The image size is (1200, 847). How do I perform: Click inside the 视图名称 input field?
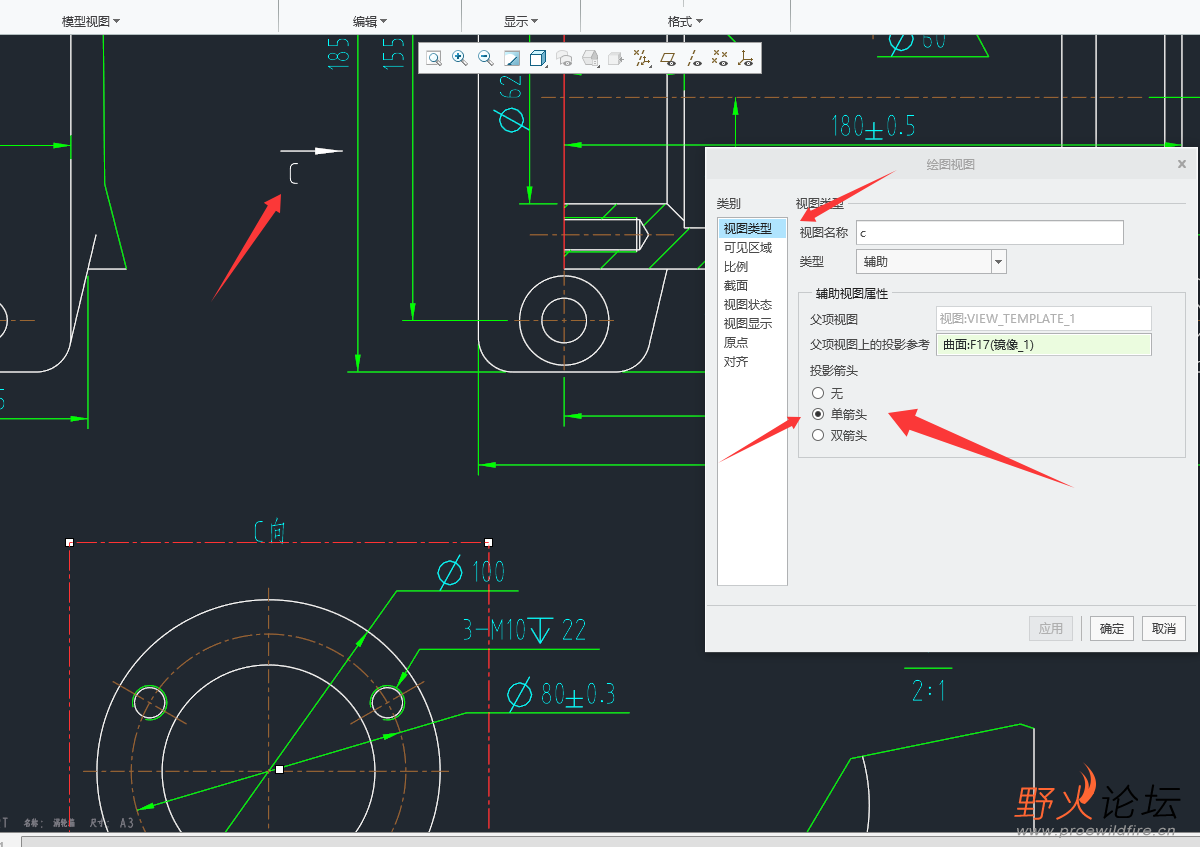tap(989, 232)
